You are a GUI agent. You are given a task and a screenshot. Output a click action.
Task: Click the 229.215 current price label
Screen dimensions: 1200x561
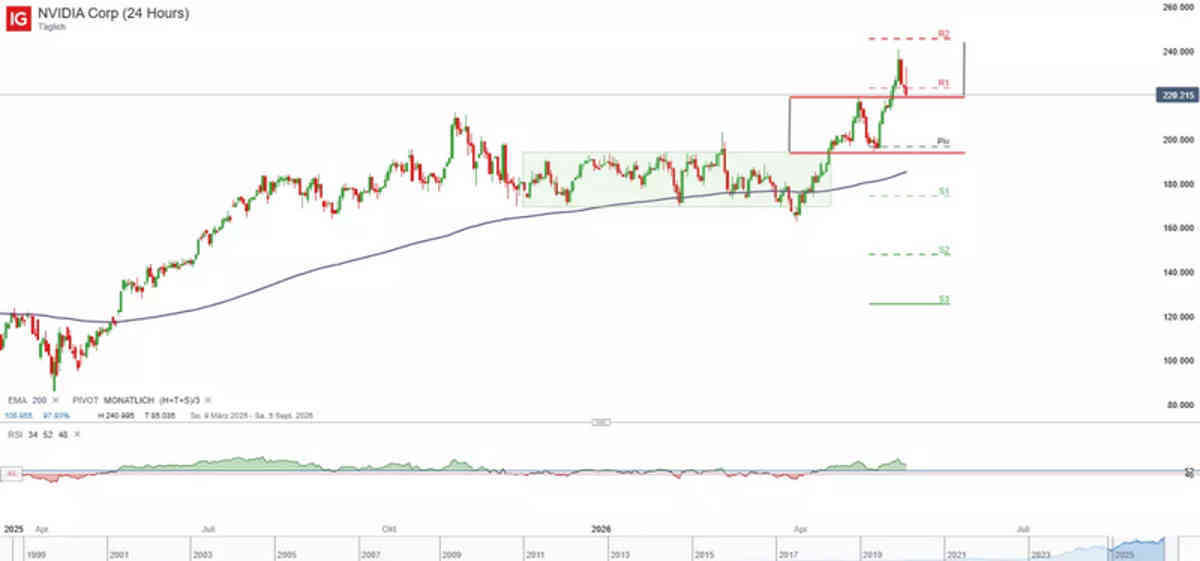click(1177, 95)
